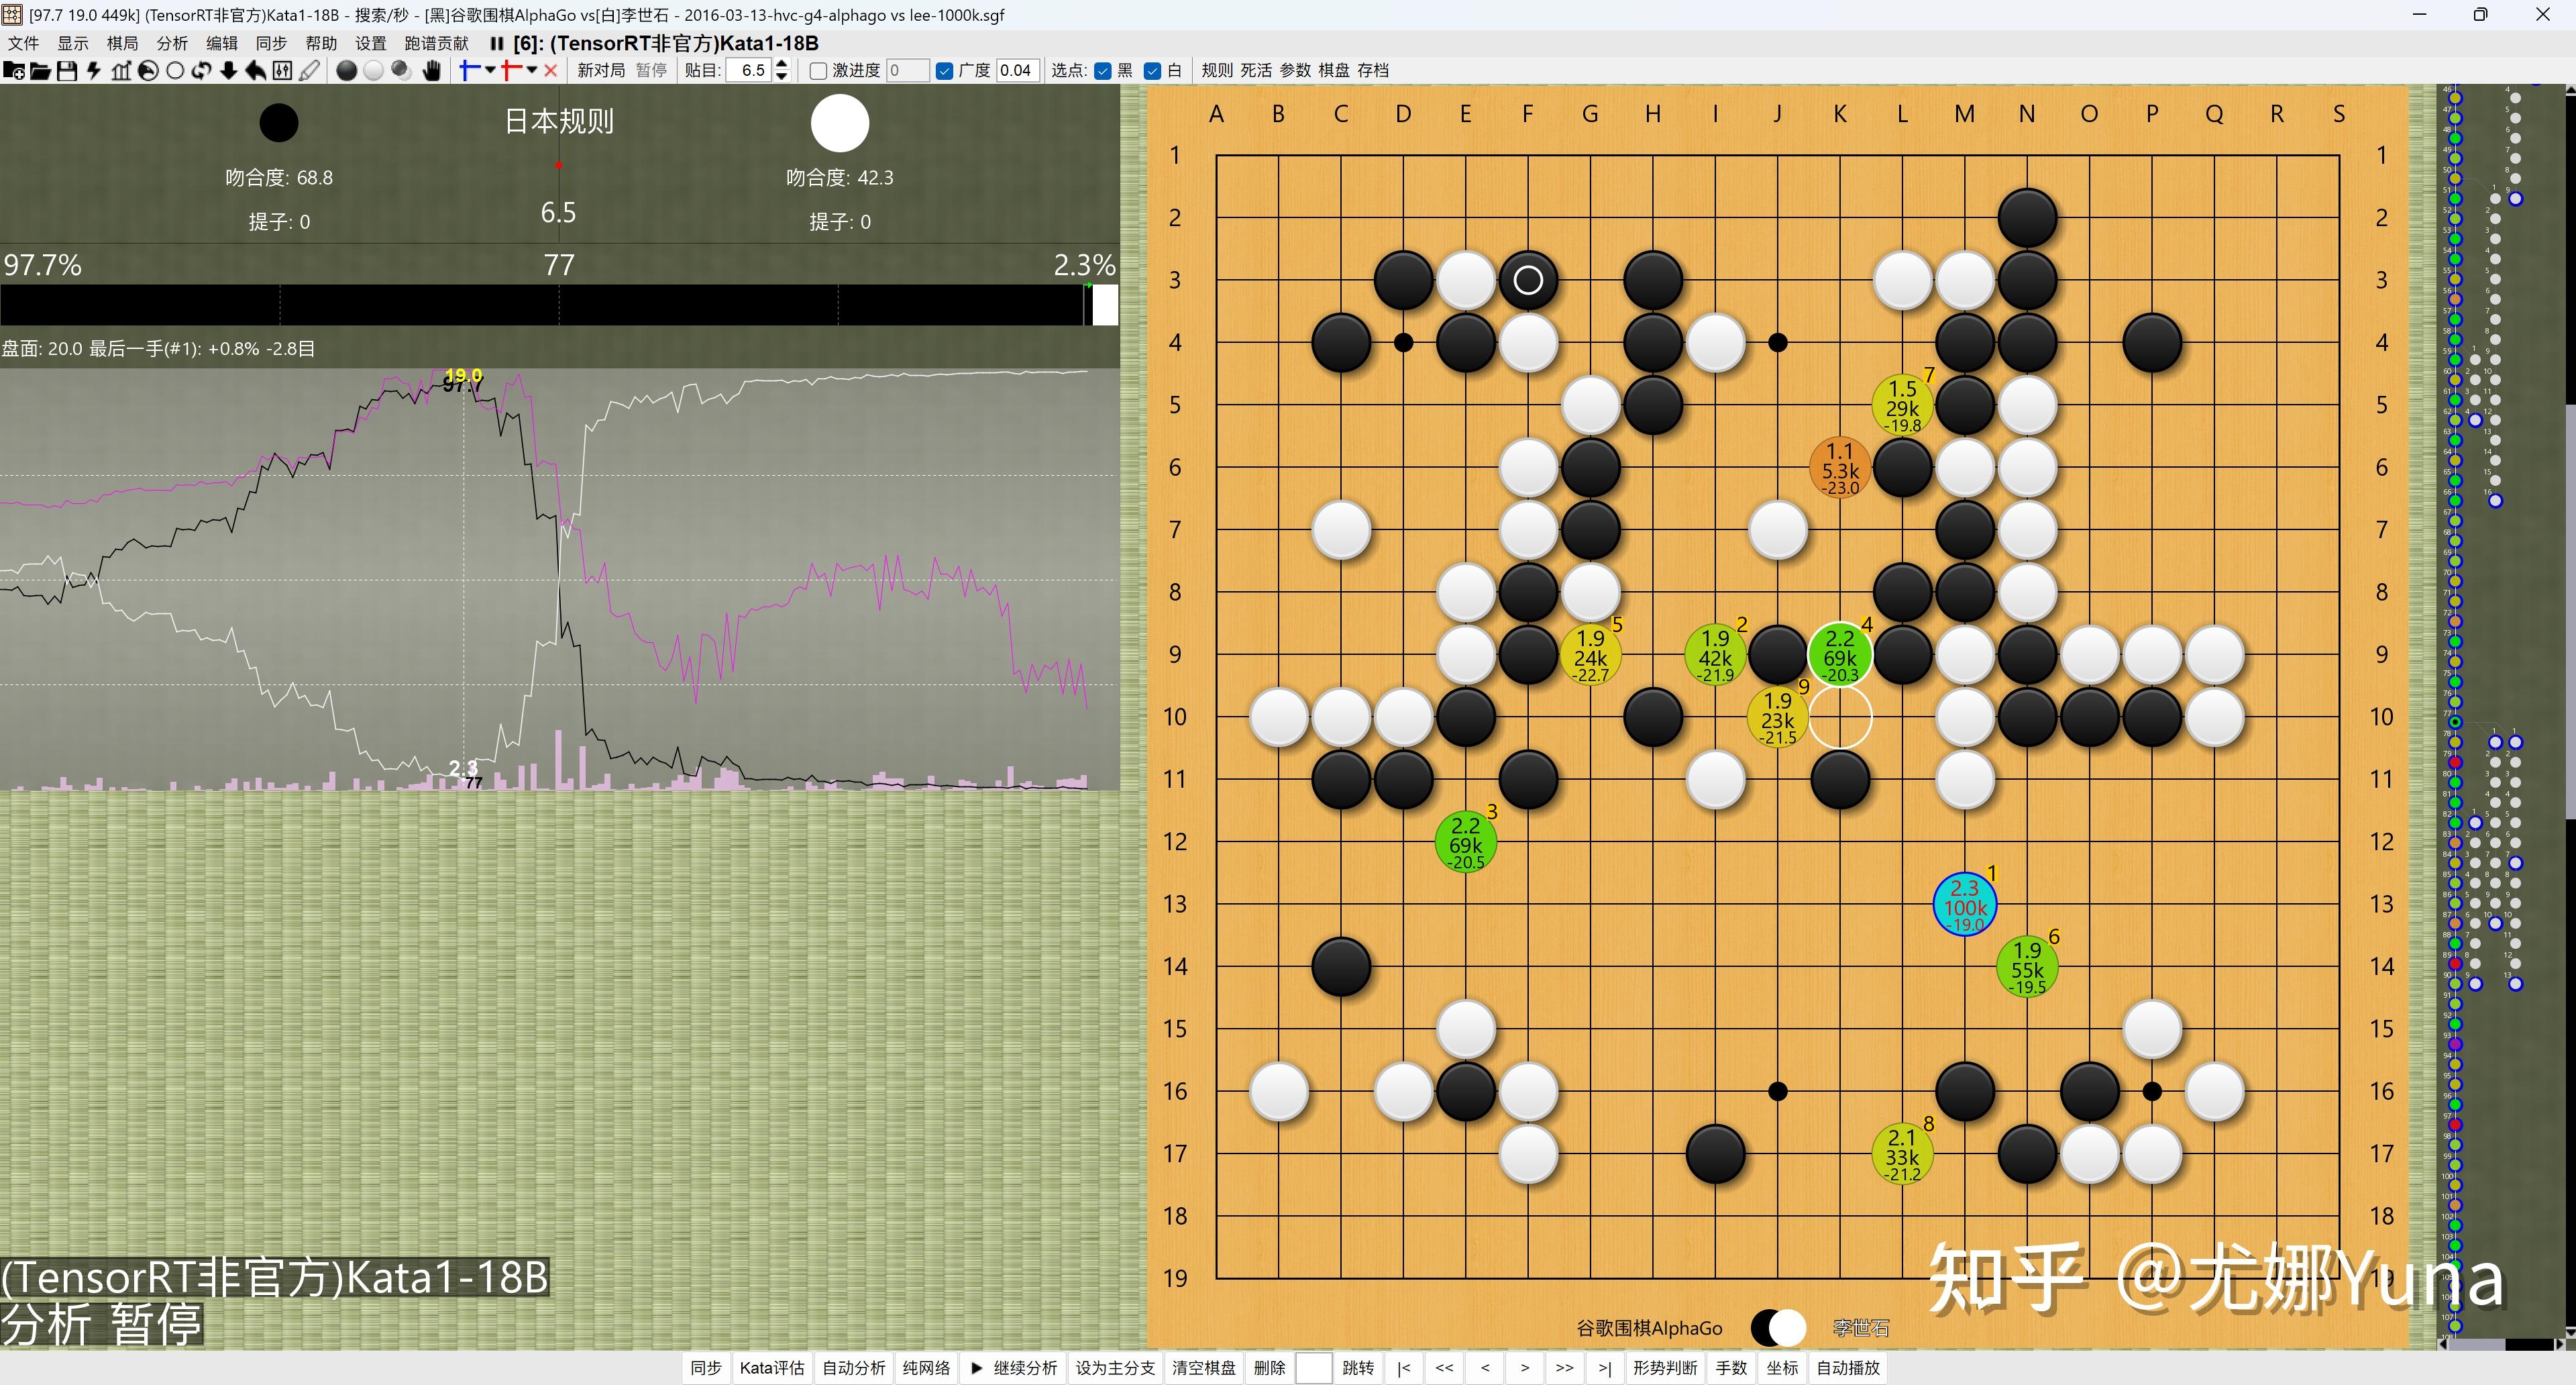Click the blue crosshair marker icon
The width and height of the screenshot is (2576, 1385).
tap(469, 70)
